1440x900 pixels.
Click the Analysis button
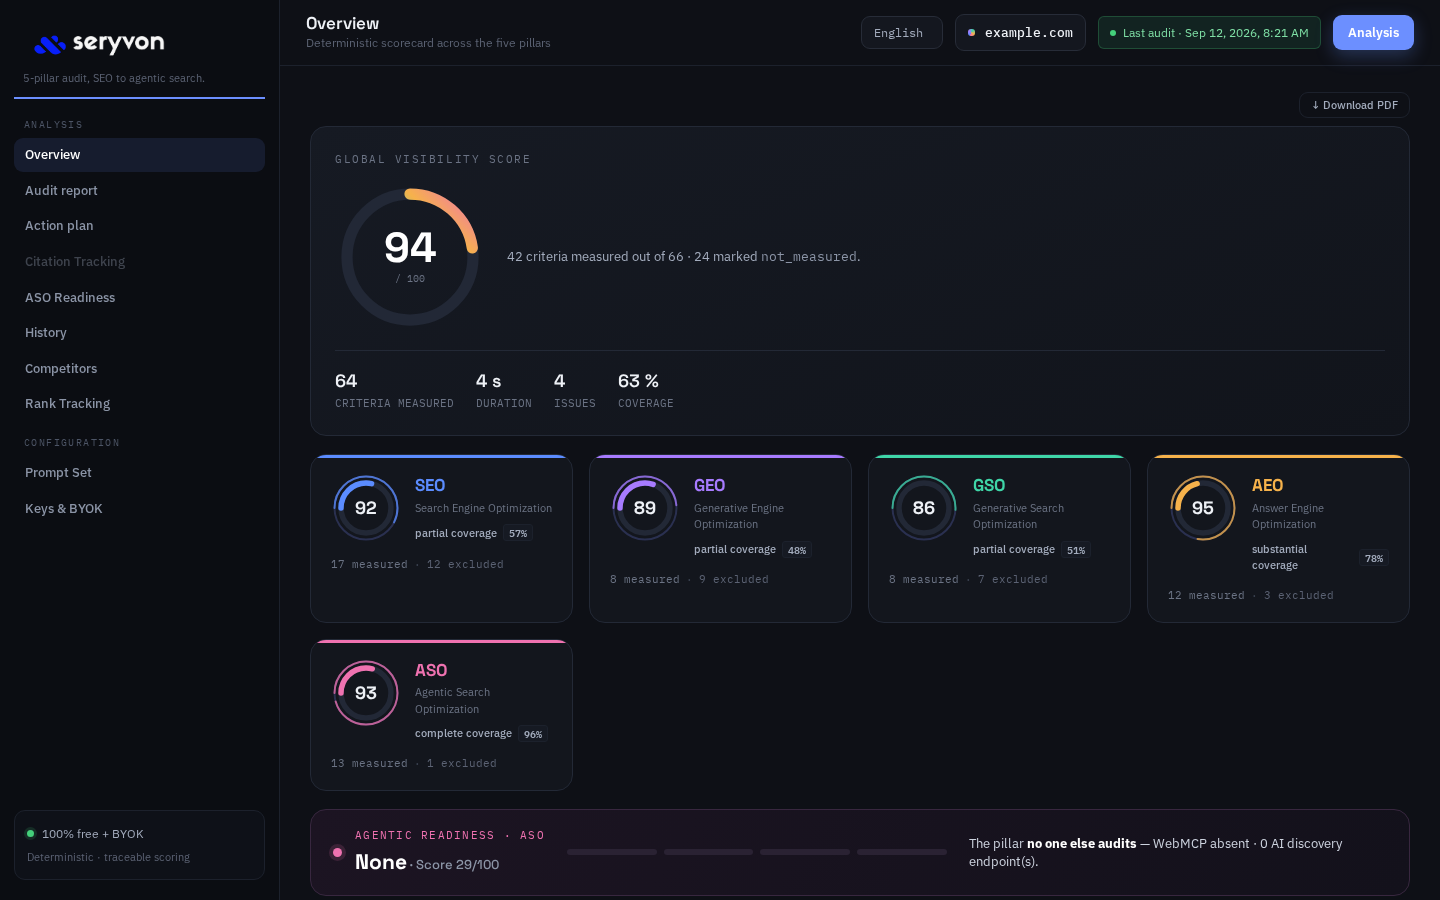(1373, 33)
